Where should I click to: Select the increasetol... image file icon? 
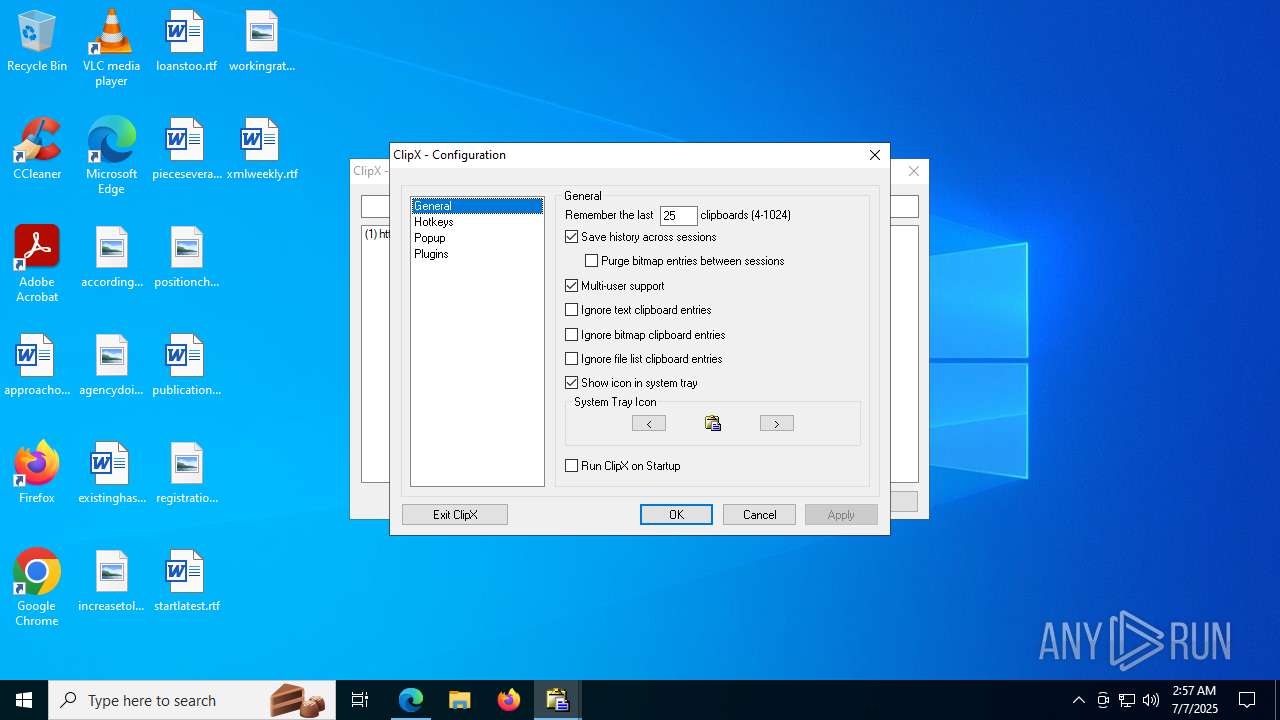click(x=111, y=582)
